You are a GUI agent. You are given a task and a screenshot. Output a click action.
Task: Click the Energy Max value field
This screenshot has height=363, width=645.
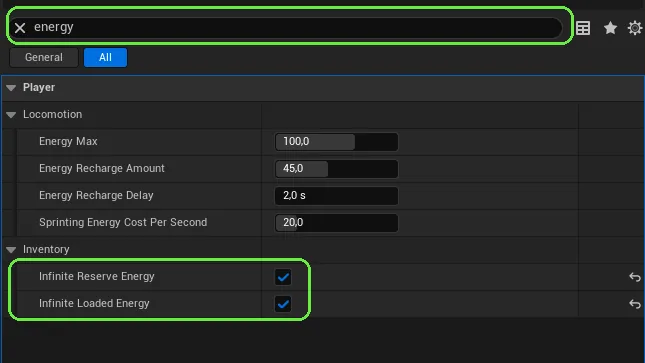click(x=336, y=142)
